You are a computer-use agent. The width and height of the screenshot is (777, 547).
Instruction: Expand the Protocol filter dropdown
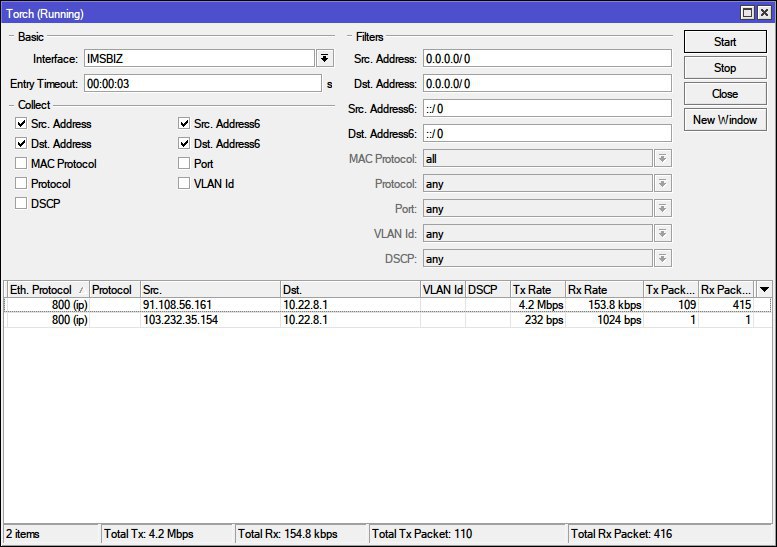pos(662,184)
